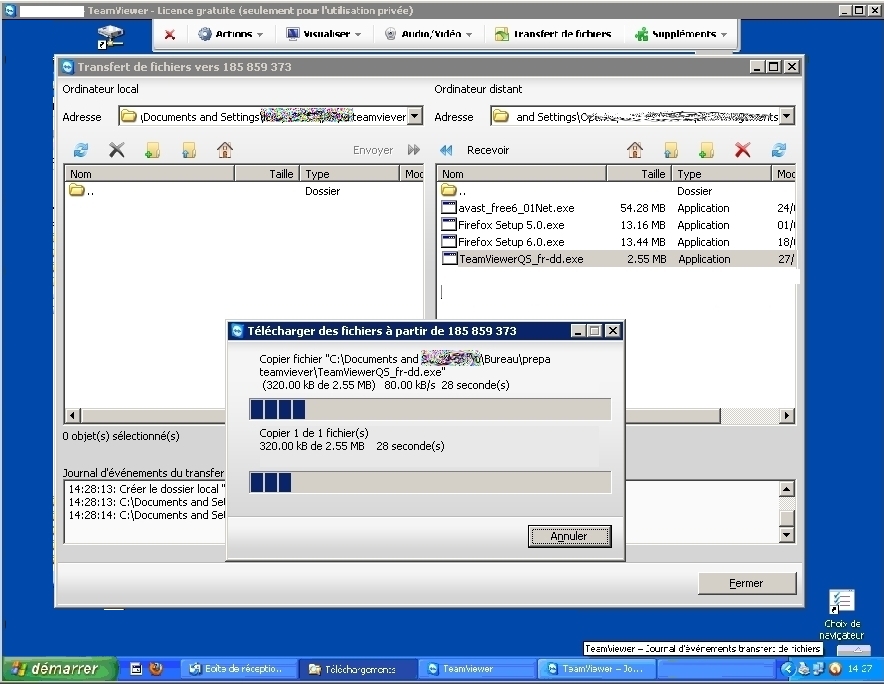
Task: Select TeamViewerQS_fr-dd.exe in remote list
Action: pyautogui.click(x=616, y=259)
